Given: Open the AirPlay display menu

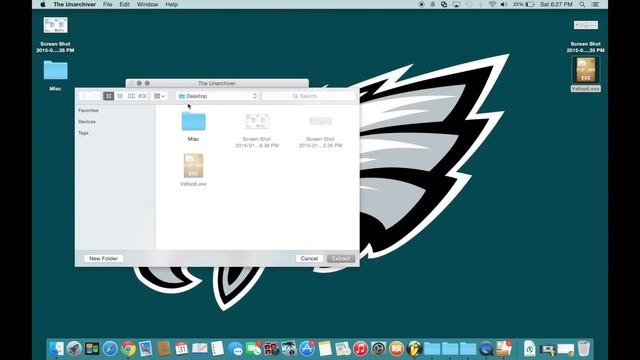Looking at the screenshot, I should (x=456, y=4).
